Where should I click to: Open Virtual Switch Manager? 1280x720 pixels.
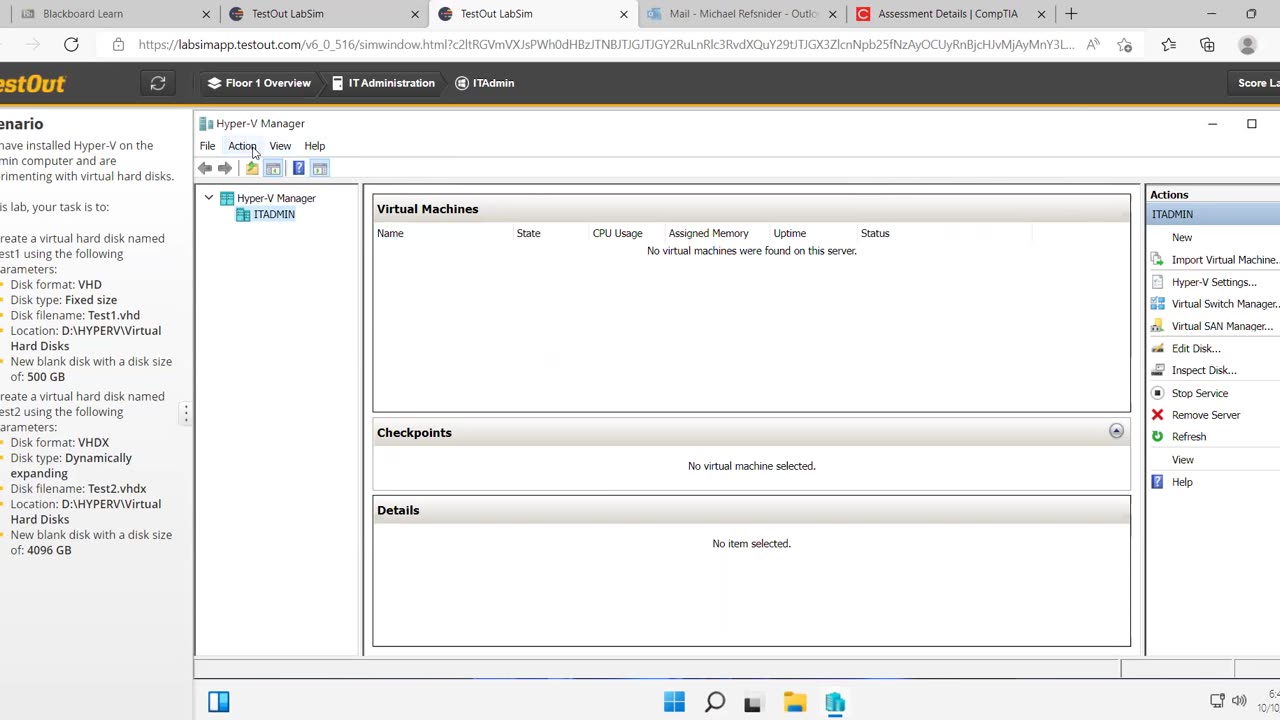(1225, 304)
